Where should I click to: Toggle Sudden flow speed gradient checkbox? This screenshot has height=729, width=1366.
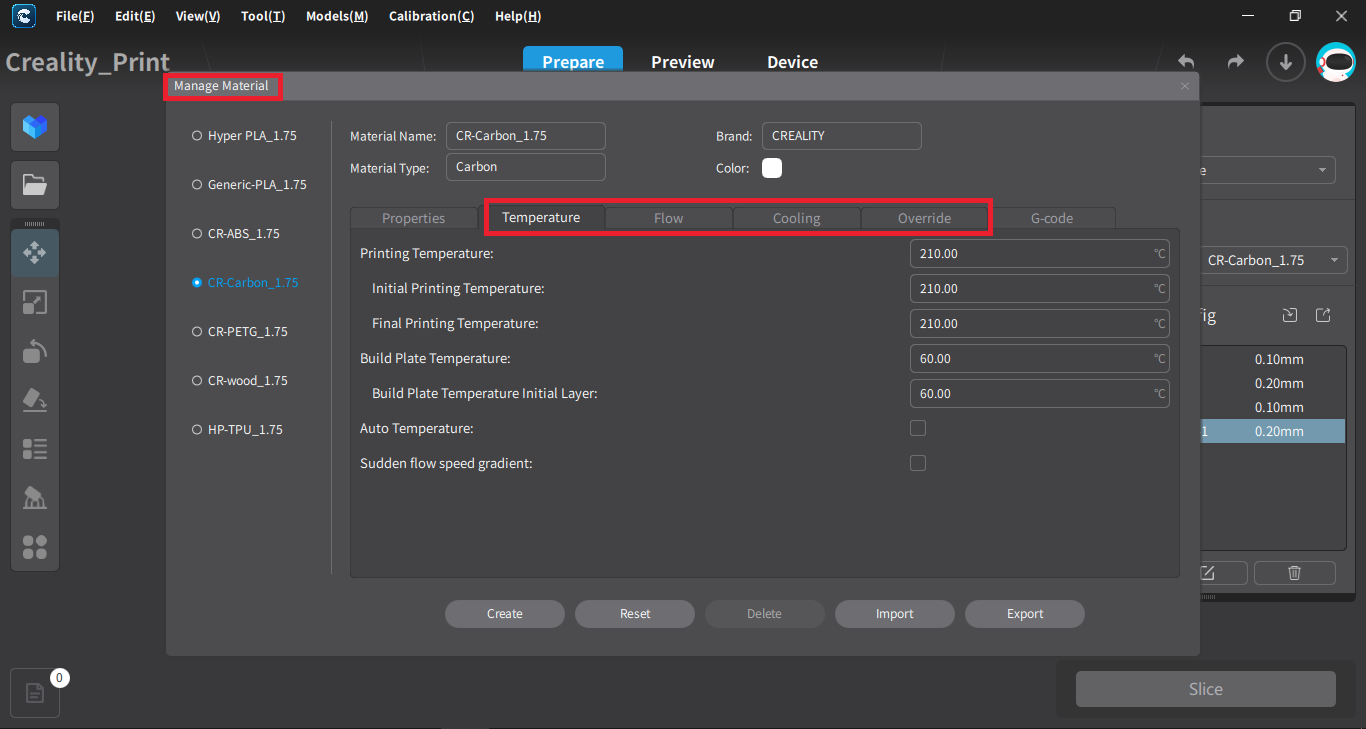point(918,463)
